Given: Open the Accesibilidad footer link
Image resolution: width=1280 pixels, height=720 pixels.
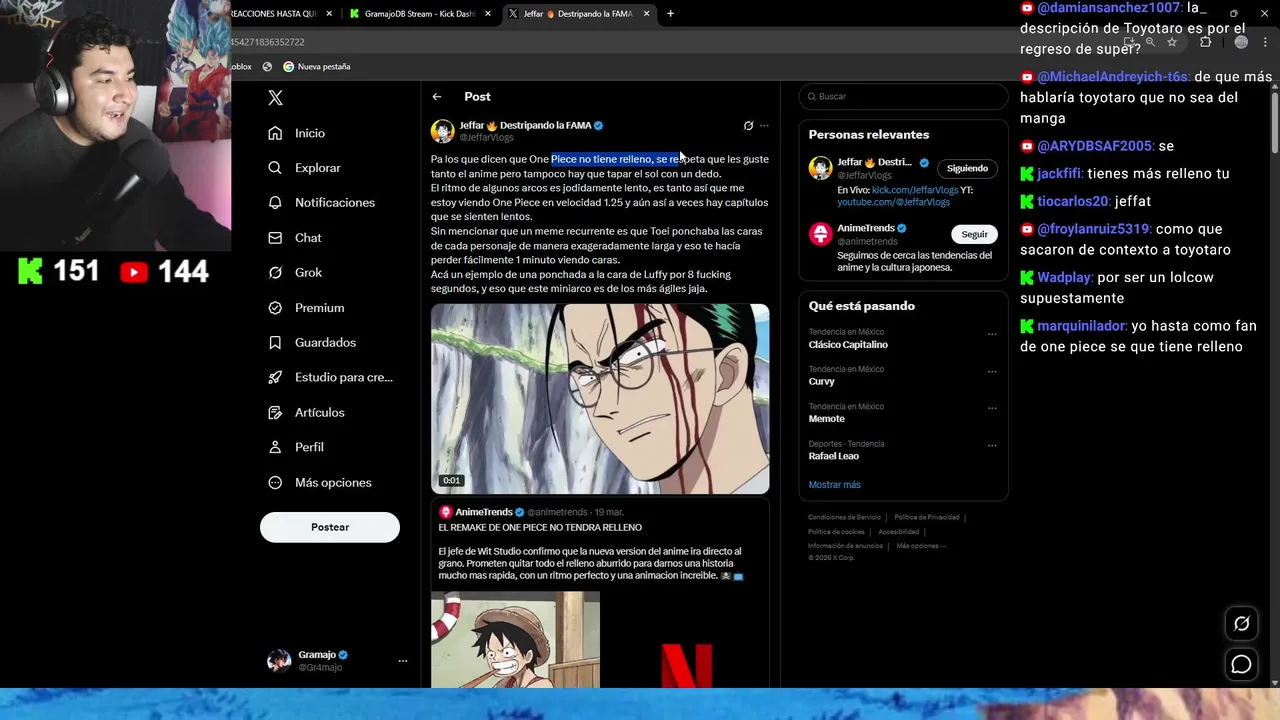Looking at the screenshot, I should point(898,532).
